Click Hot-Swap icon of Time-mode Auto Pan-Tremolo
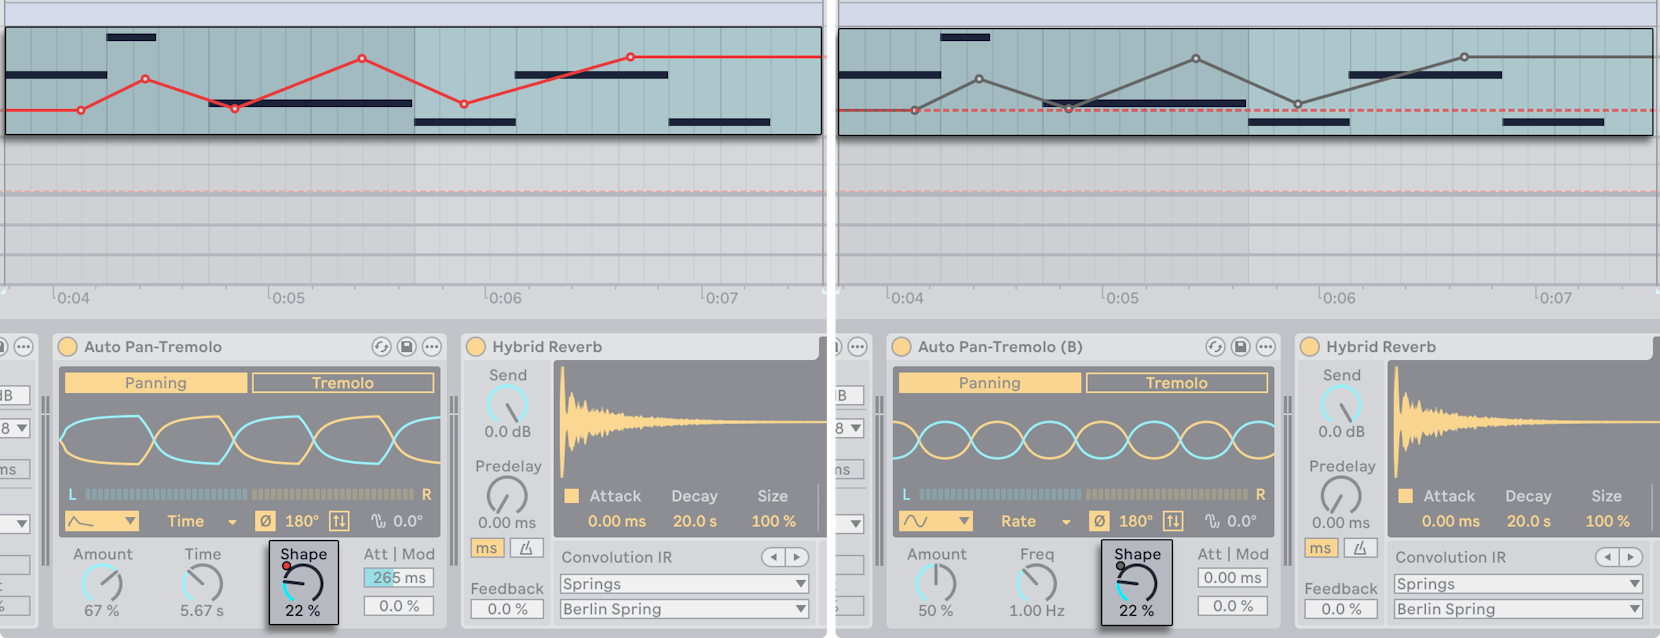 [381, 347]
